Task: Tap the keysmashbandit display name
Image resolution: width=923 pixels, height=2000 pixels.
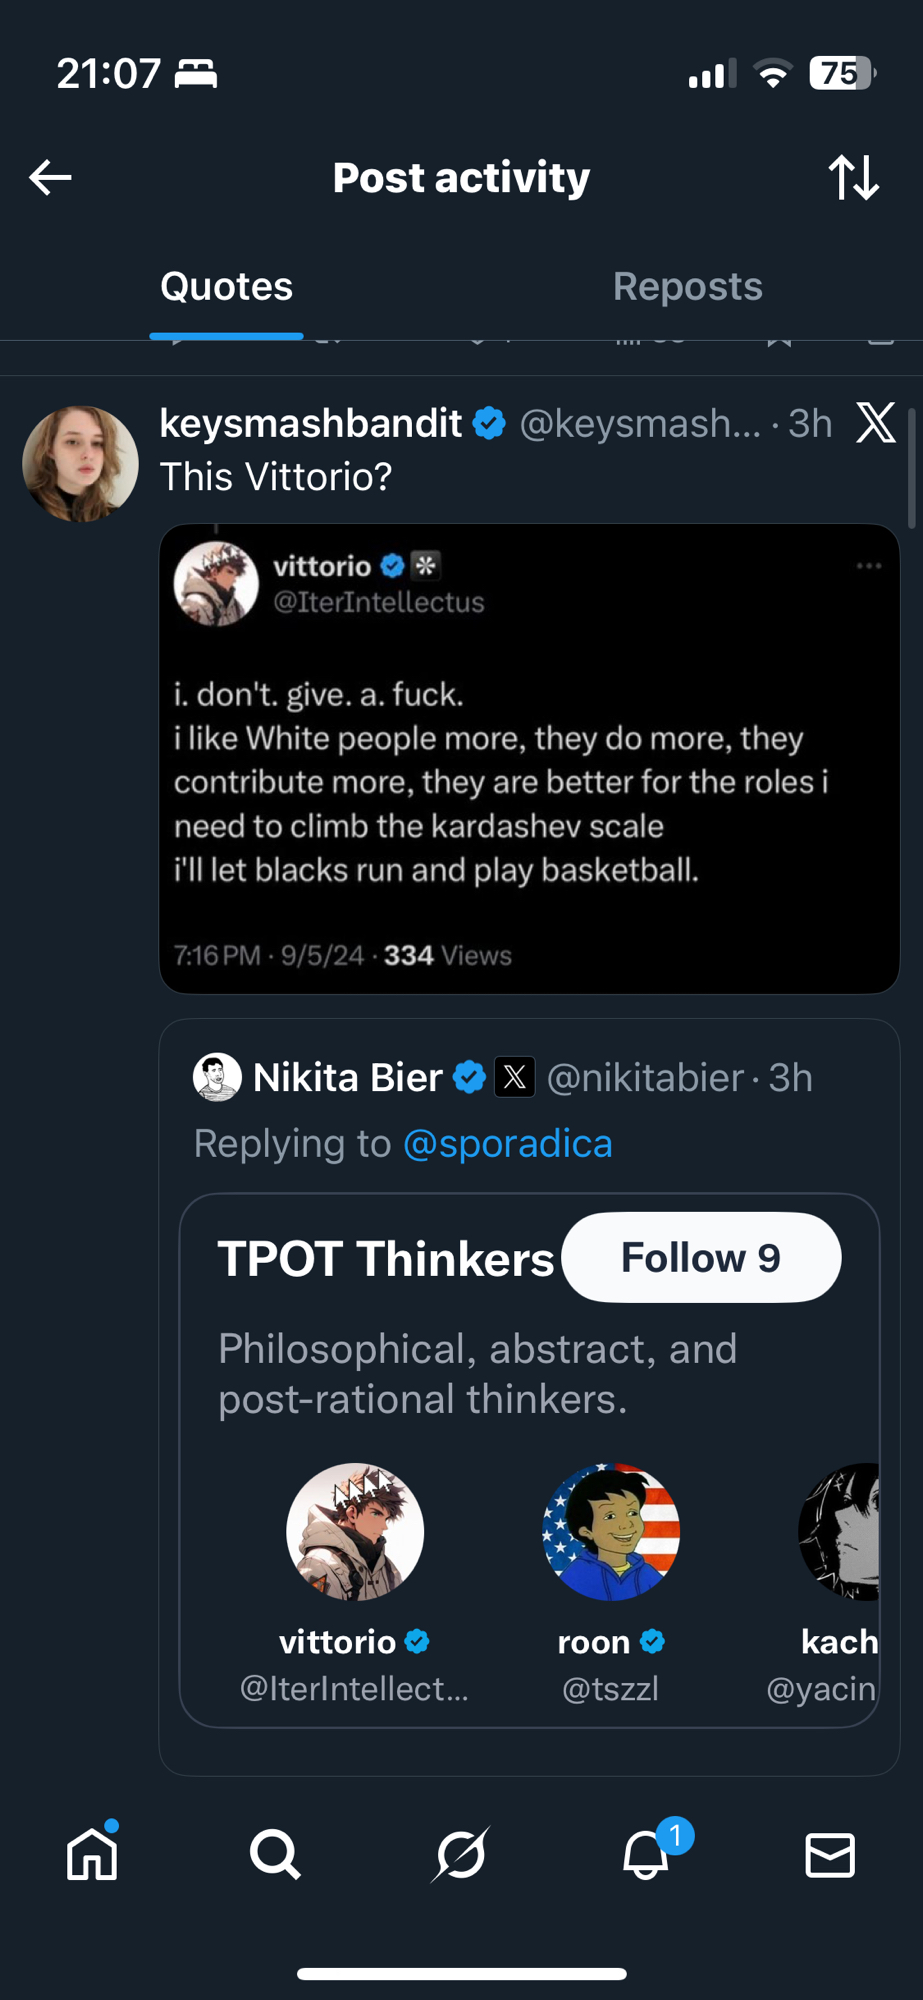Action: click(311, 424)
